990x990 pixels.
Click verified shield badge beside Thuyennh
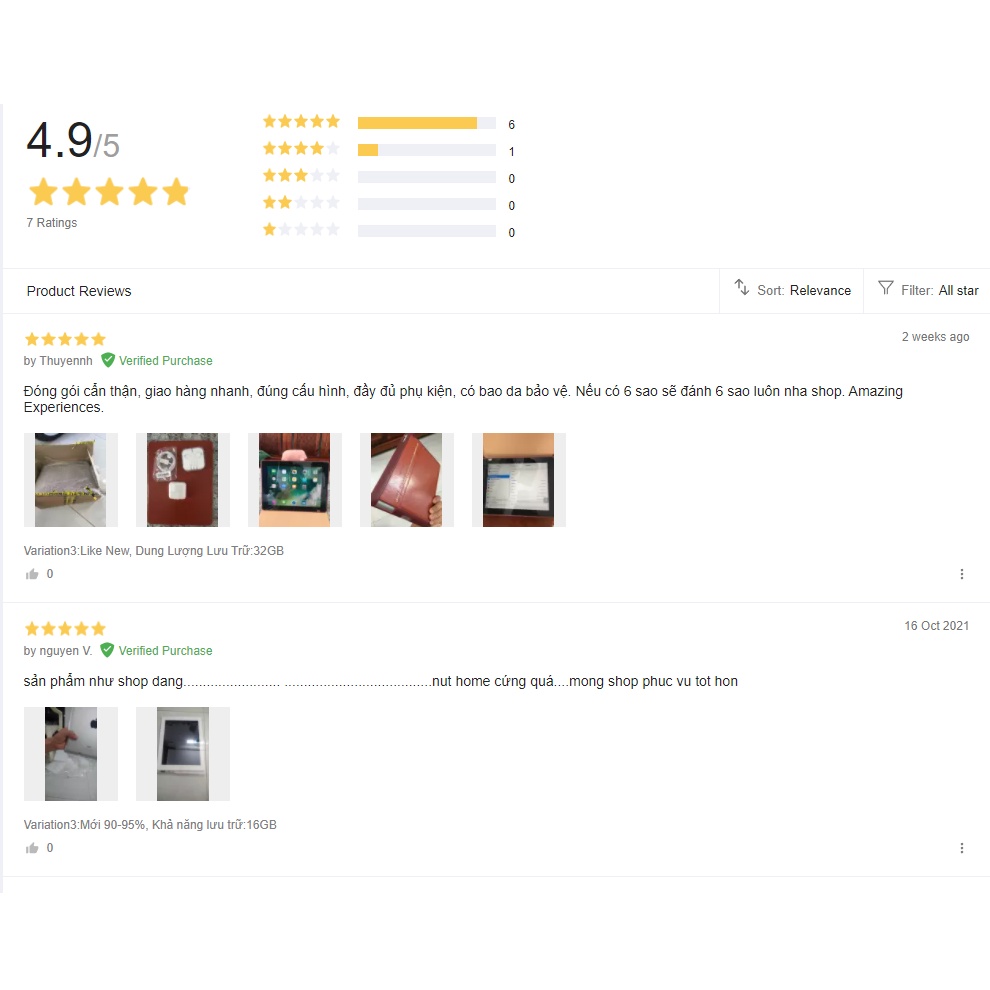tap(108, 360)
